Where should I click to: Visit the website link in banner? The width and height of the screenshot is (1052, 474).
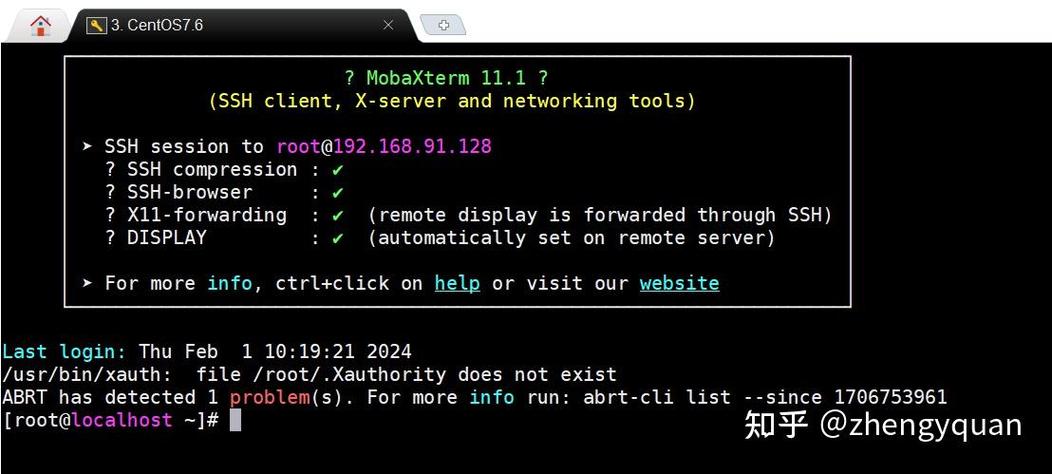point(679,283)
